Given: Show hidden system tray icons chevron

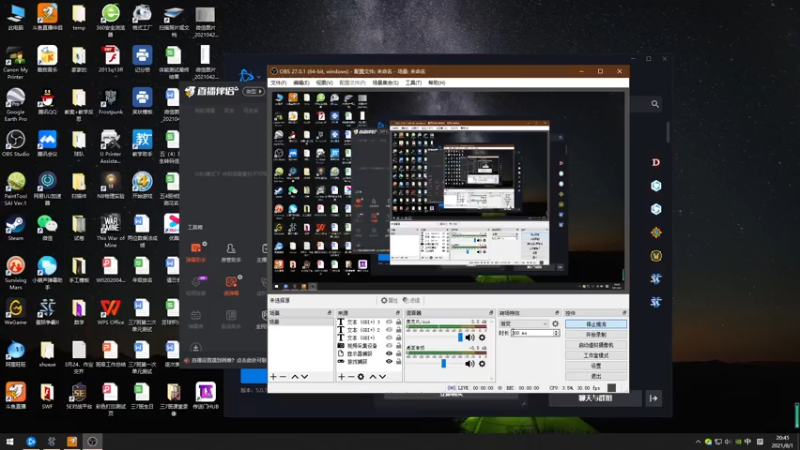Looking at the screenshot, I should 698,441.
